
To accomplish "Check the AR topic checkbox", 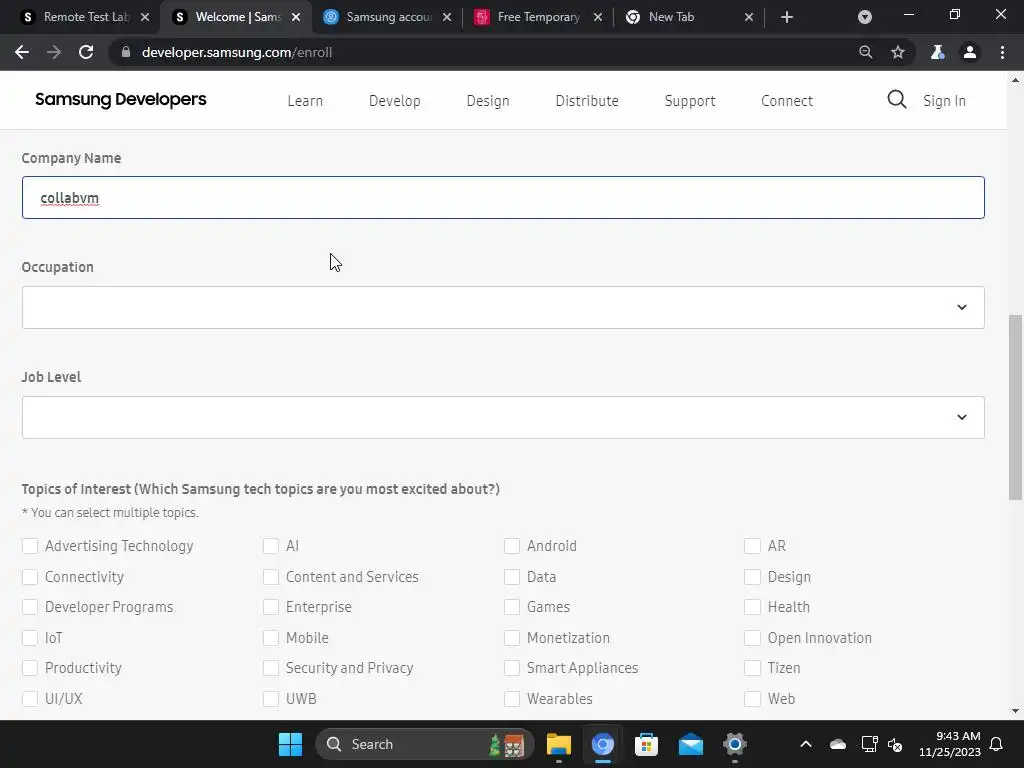I will point(752,546).
